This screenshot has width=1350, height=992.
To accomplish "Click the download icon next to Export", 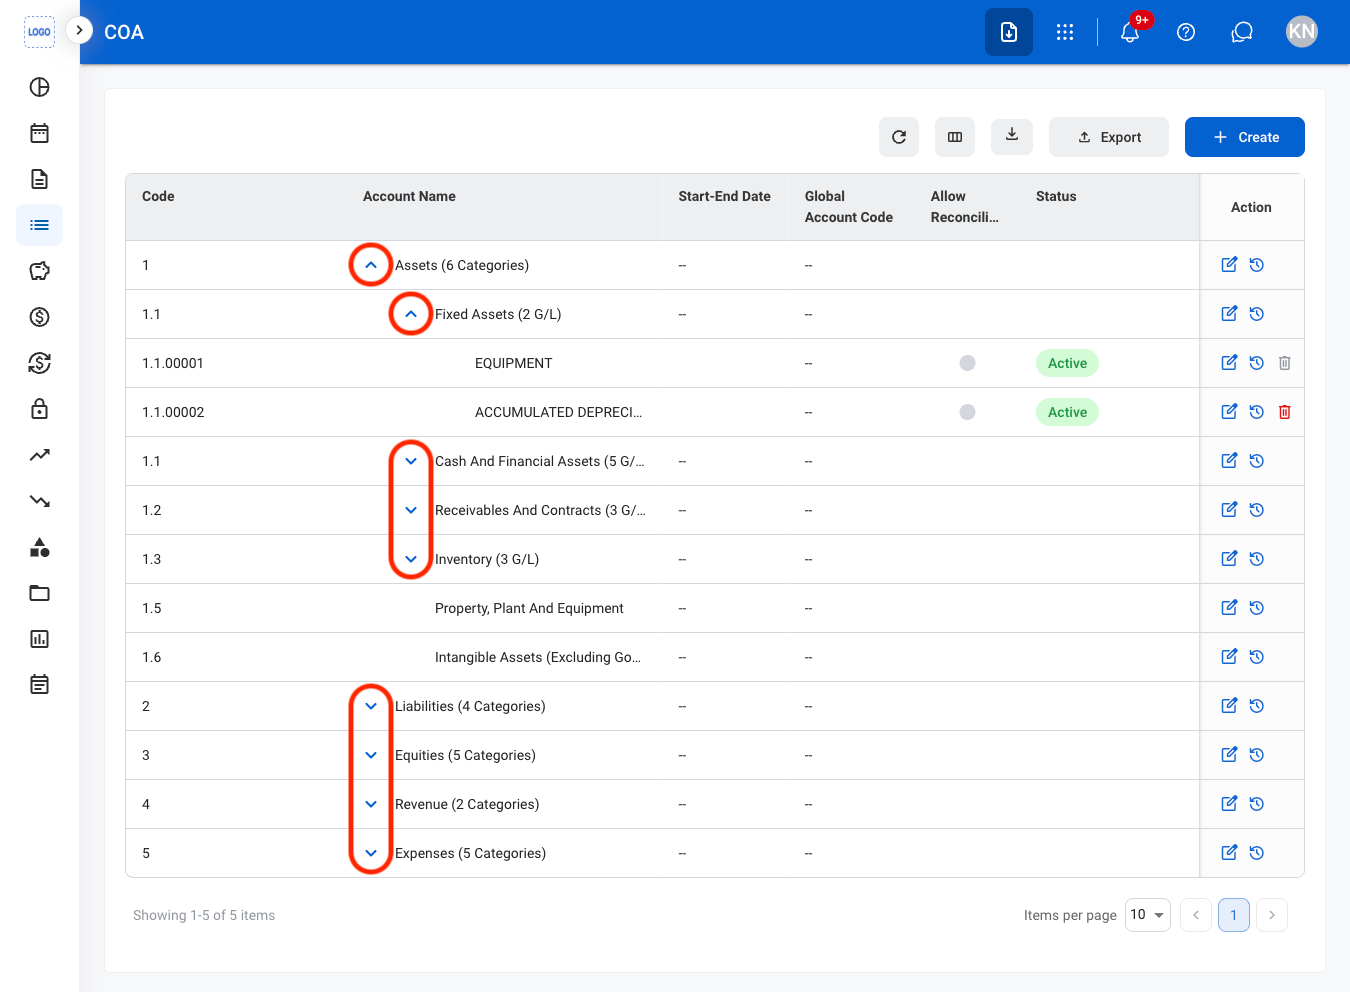I will (1012, 136).
